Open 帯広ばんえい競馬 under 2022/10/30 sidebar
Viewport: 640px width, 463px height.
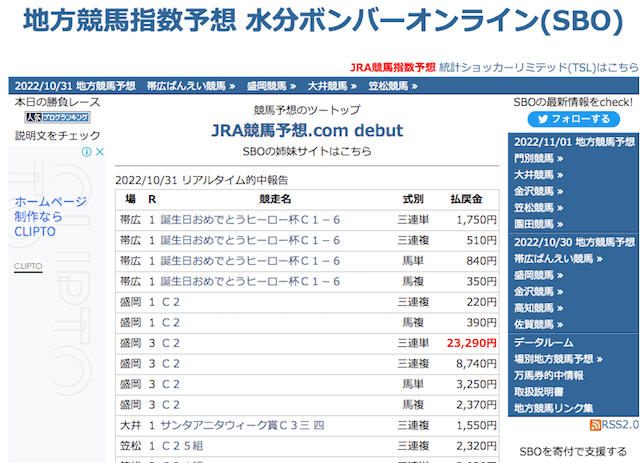pos(558,259)
